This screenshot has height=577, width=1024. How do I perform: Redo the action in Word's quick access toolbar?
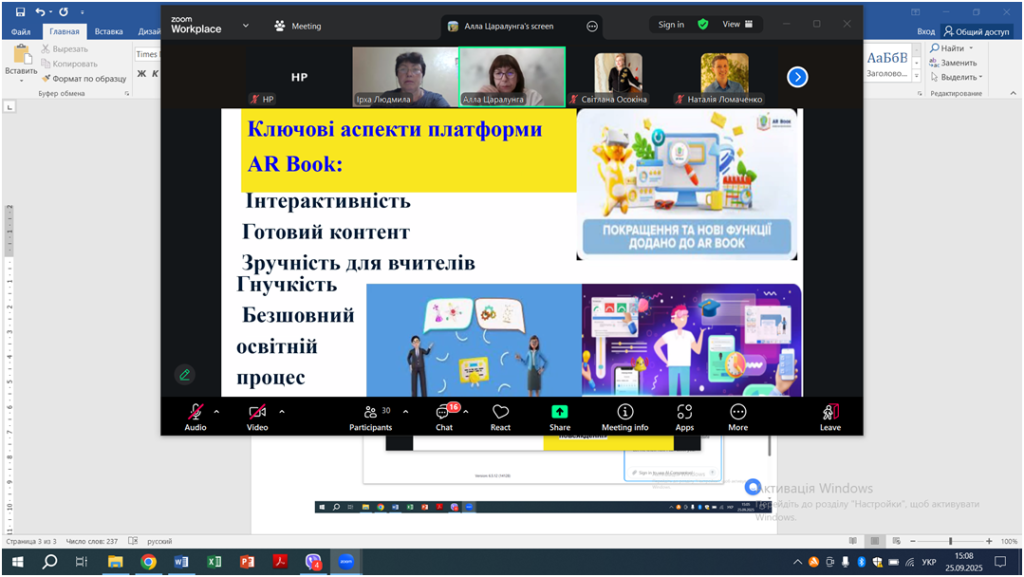pyautogui.click(x=63, y=12)
